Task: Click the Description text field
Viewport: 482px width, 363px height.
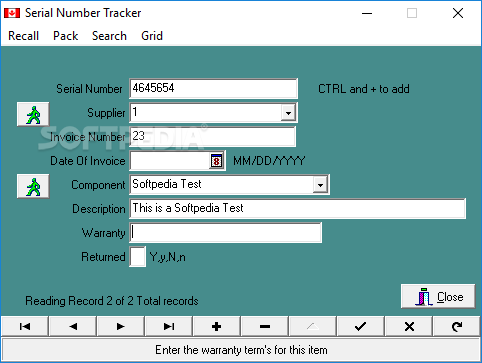Action: point(298,208)
